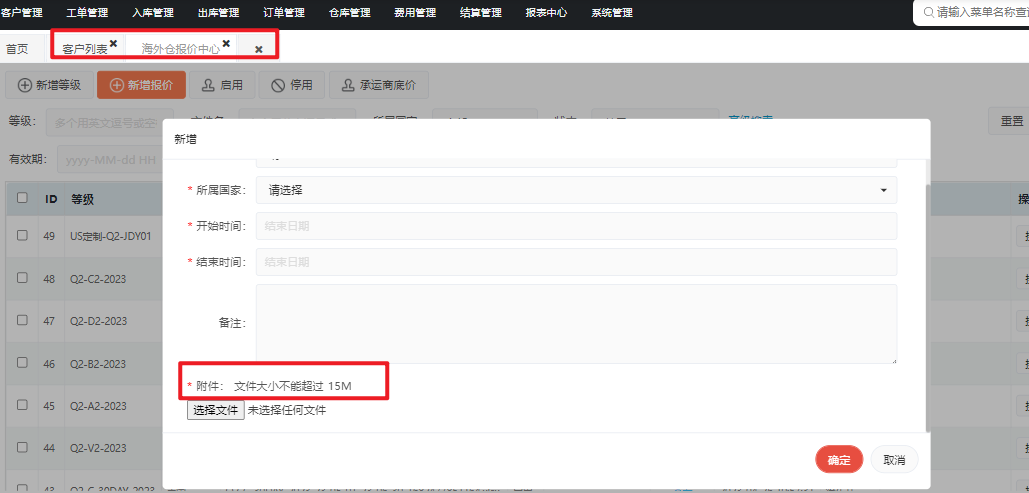Click 取消 to cancel the dialog
This screenshot has height=493, width=1029.
click(x=894, y=460)
